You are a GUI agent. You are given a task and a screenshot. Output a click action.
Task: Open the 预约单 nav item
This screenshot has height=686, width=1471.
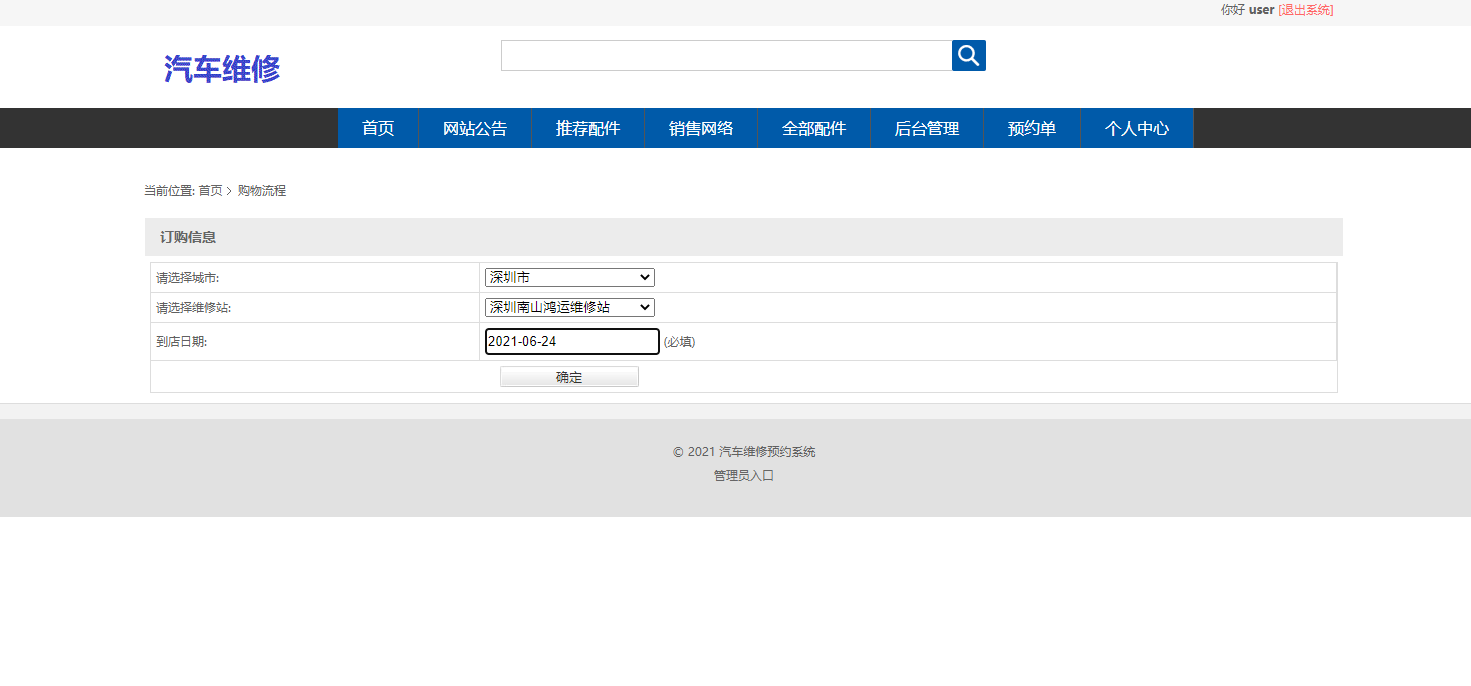click(x=1032, y=128)
